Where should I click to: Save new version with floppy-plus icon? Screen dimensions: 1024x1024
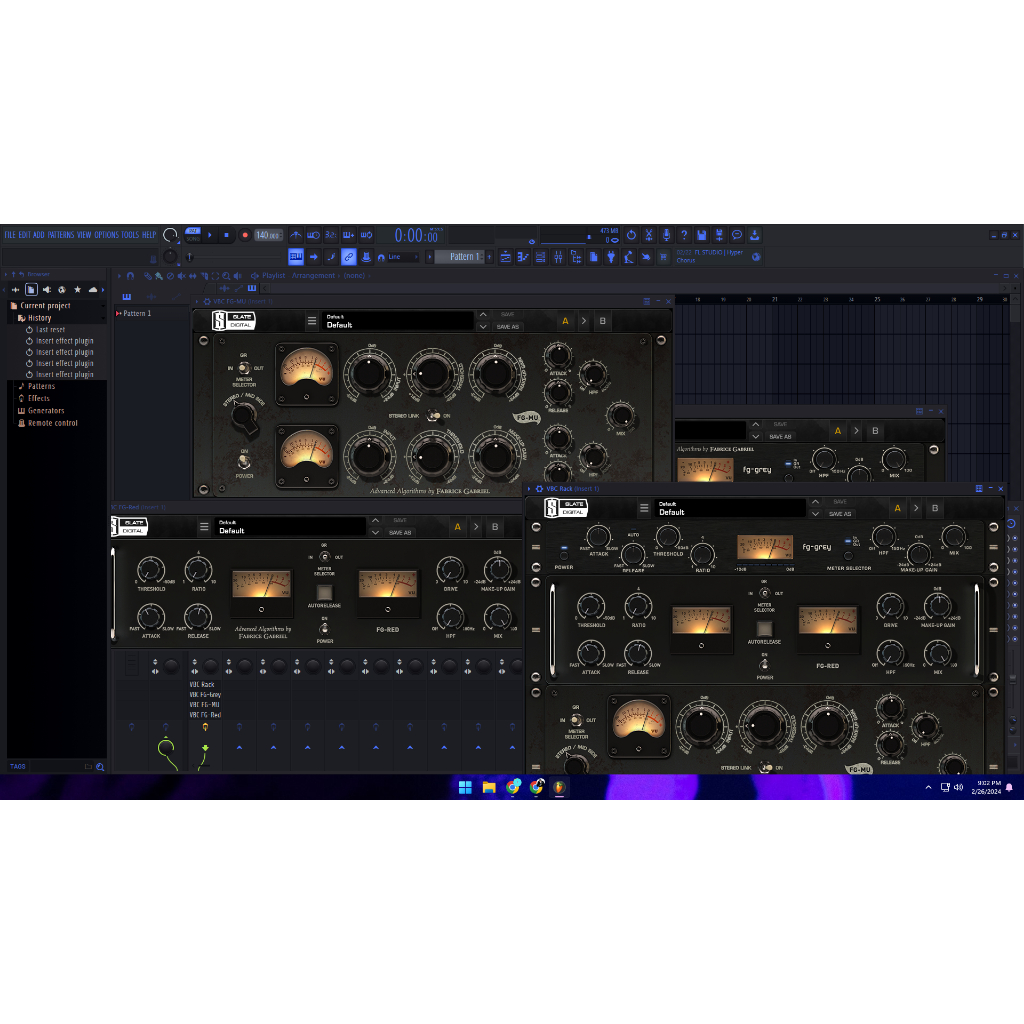tap(719, 235)
